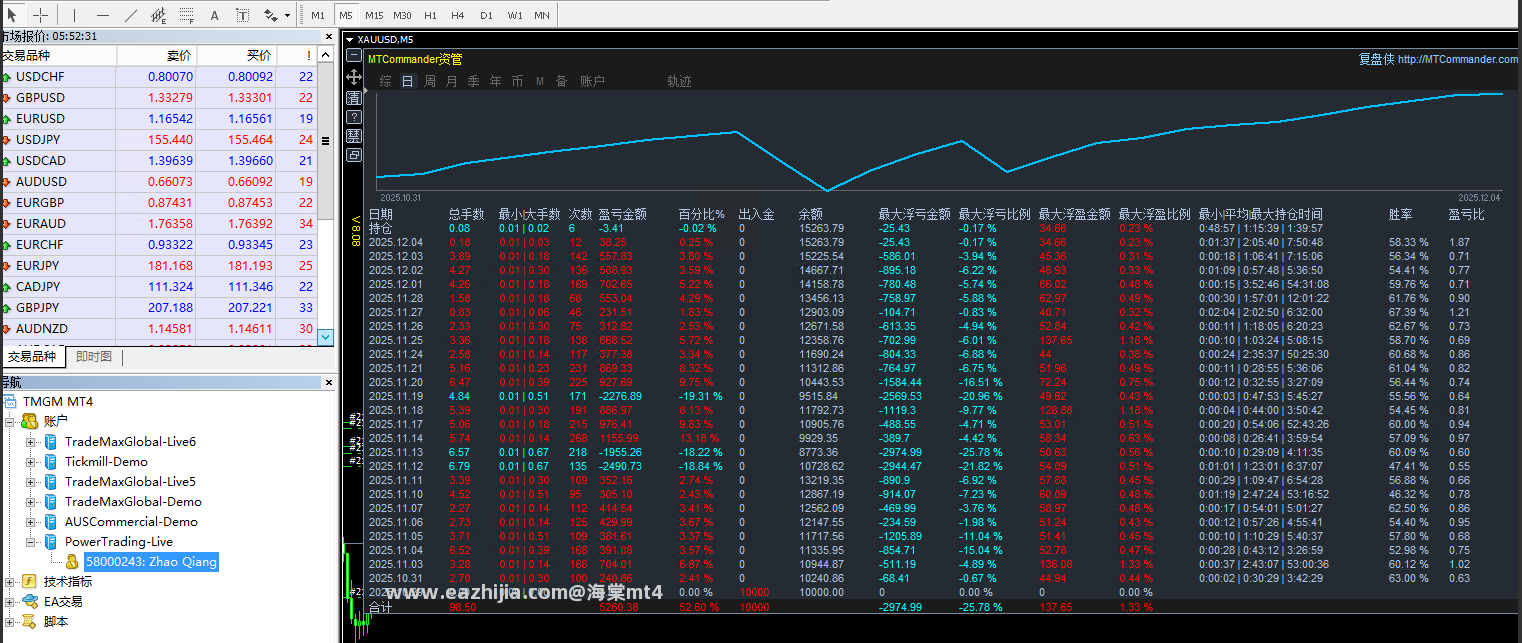The width and height of the screenshot is (1522, 643).
Task: Select the 综 summary tab
Action: [x=386, y=81]
